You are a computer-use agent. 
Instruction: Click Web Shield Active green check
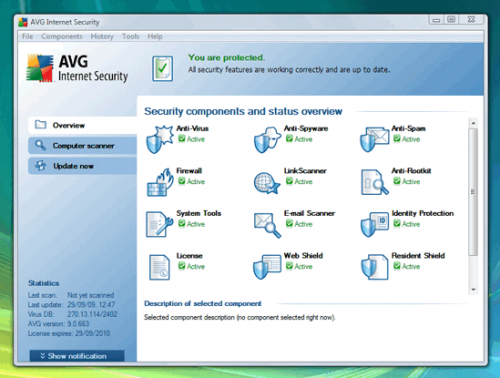tap(289, 266)
